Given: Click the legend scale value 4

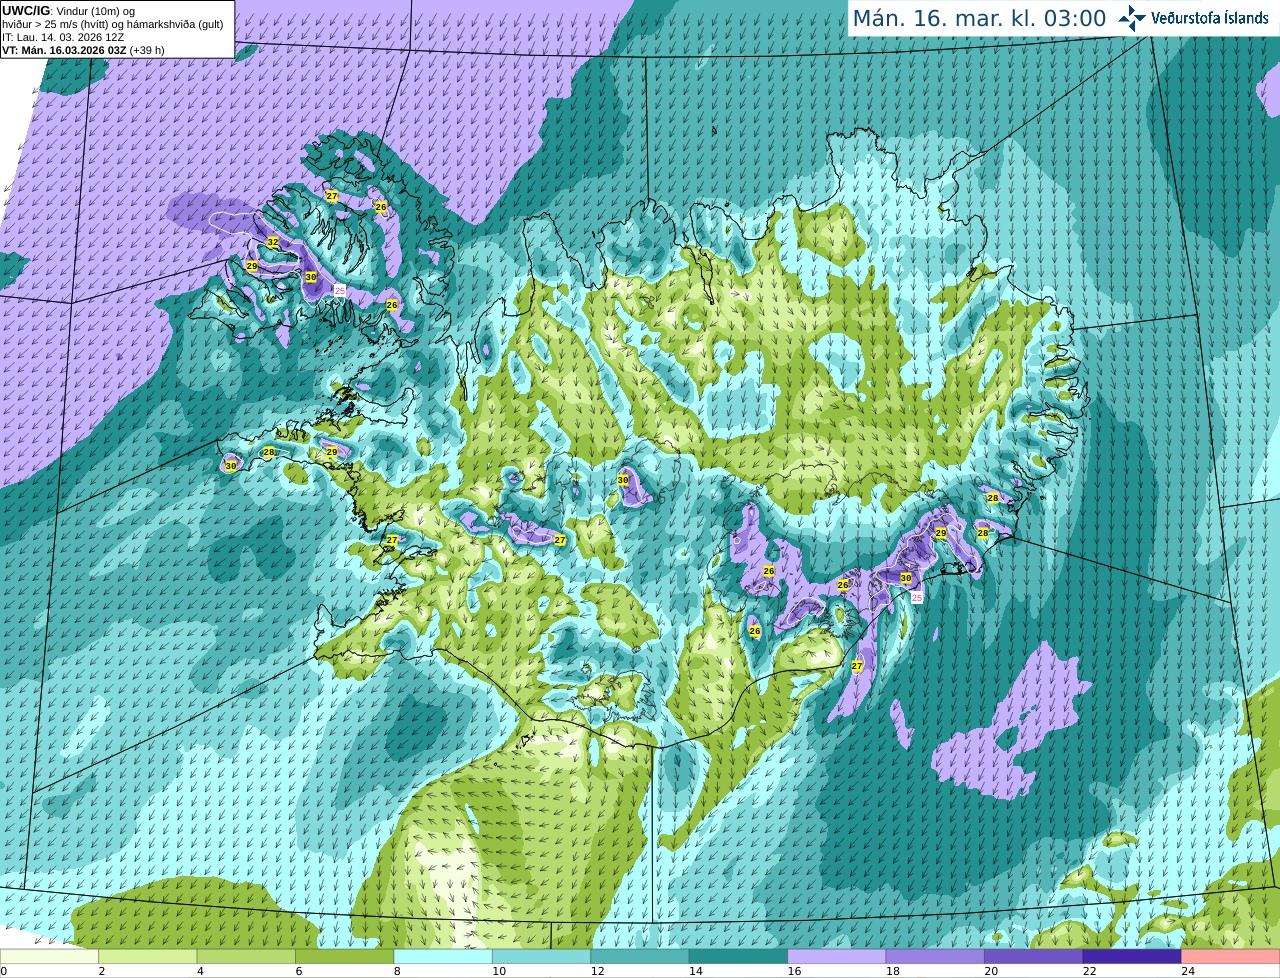Looking at the screenshot, I should (x=200, y=971).
